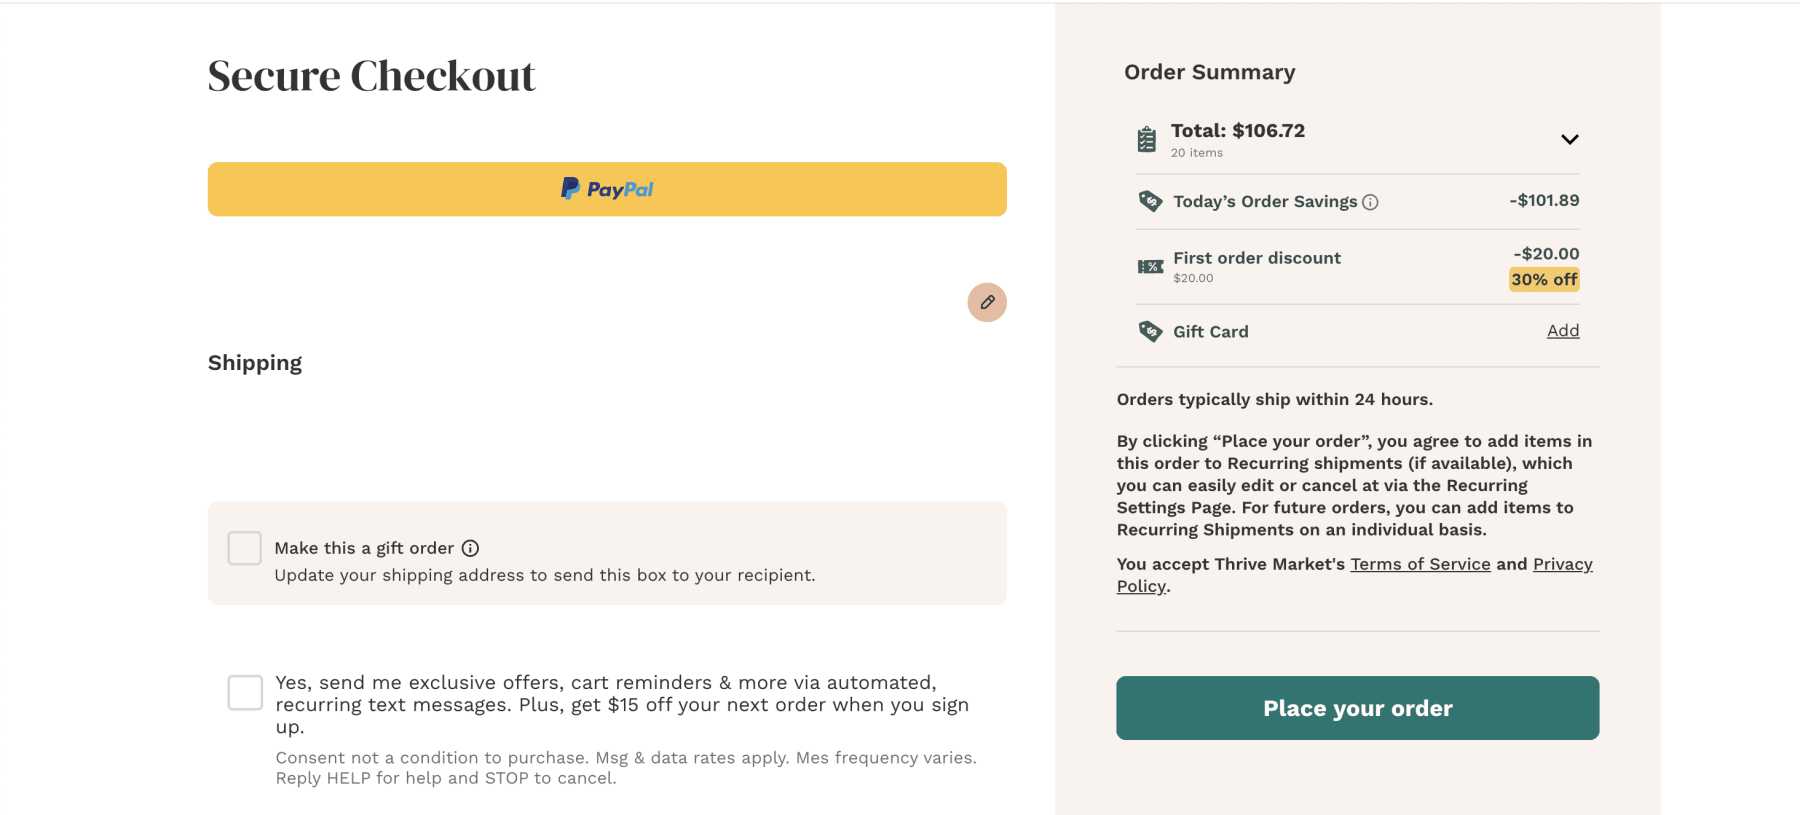Click the Total: $106.72 summary text
Viewport: 1800px width, 815px height.
coord(1238,131)
